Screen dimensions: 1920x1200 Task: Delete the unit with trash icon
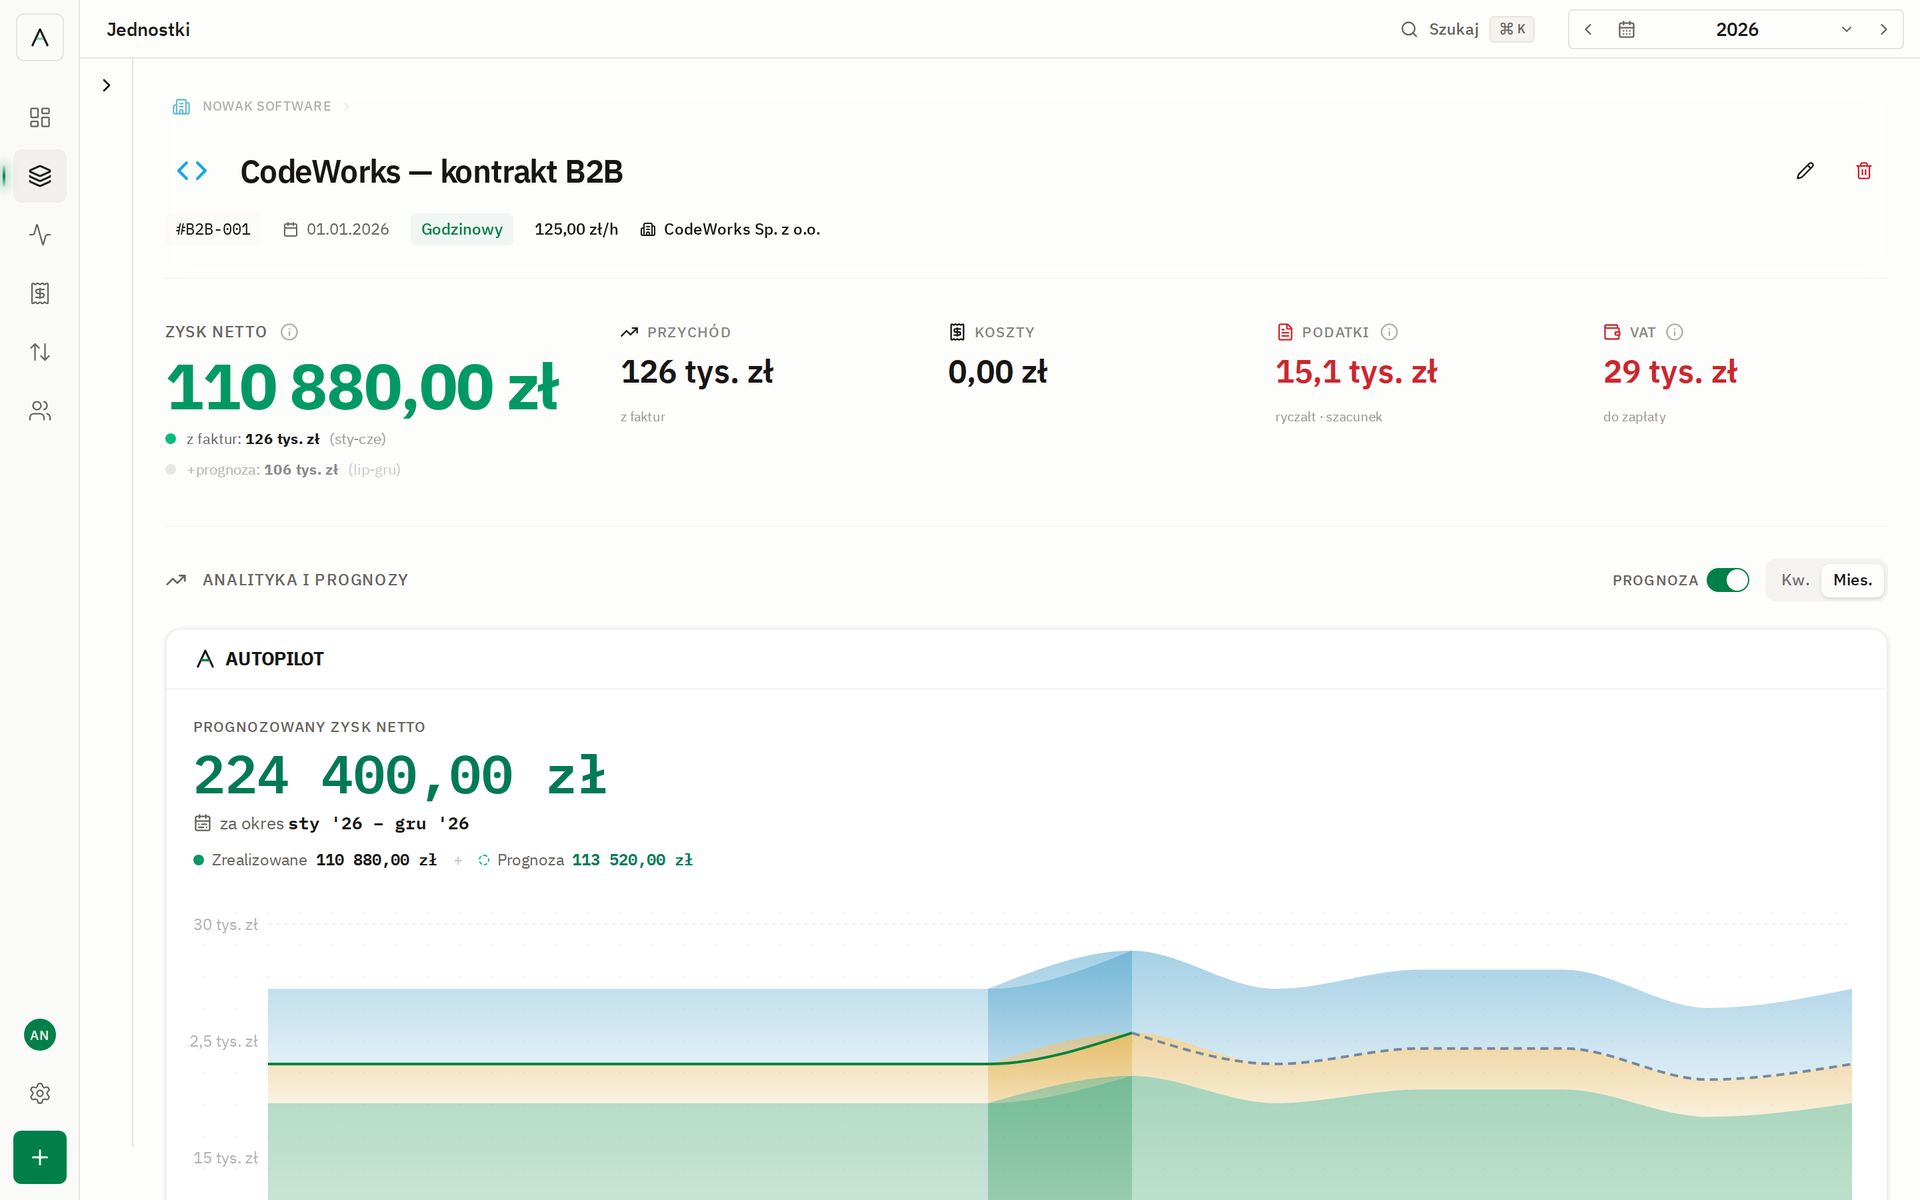(x=1864, y=171)
